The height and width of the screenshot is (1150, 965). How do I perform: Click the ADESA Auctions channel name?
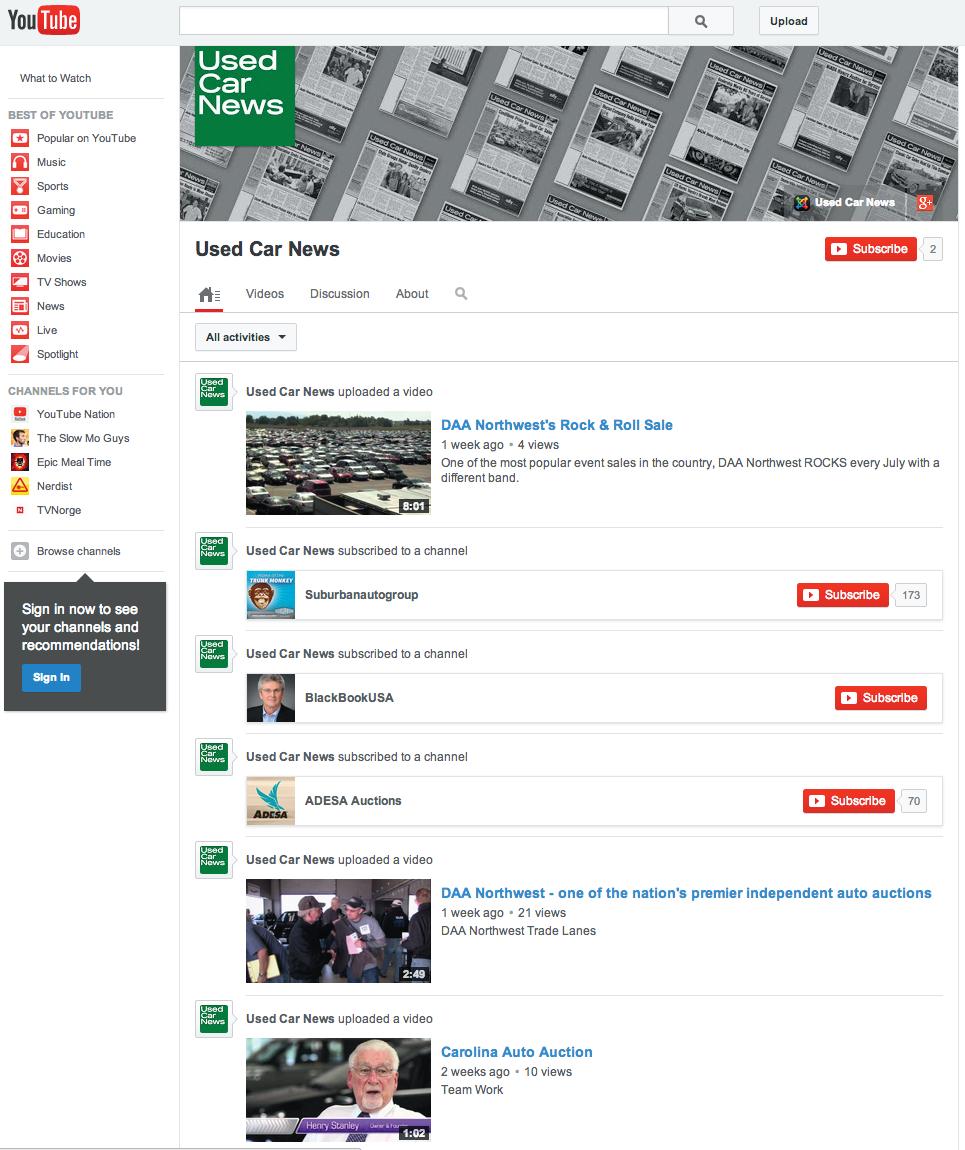coord(353,801)
